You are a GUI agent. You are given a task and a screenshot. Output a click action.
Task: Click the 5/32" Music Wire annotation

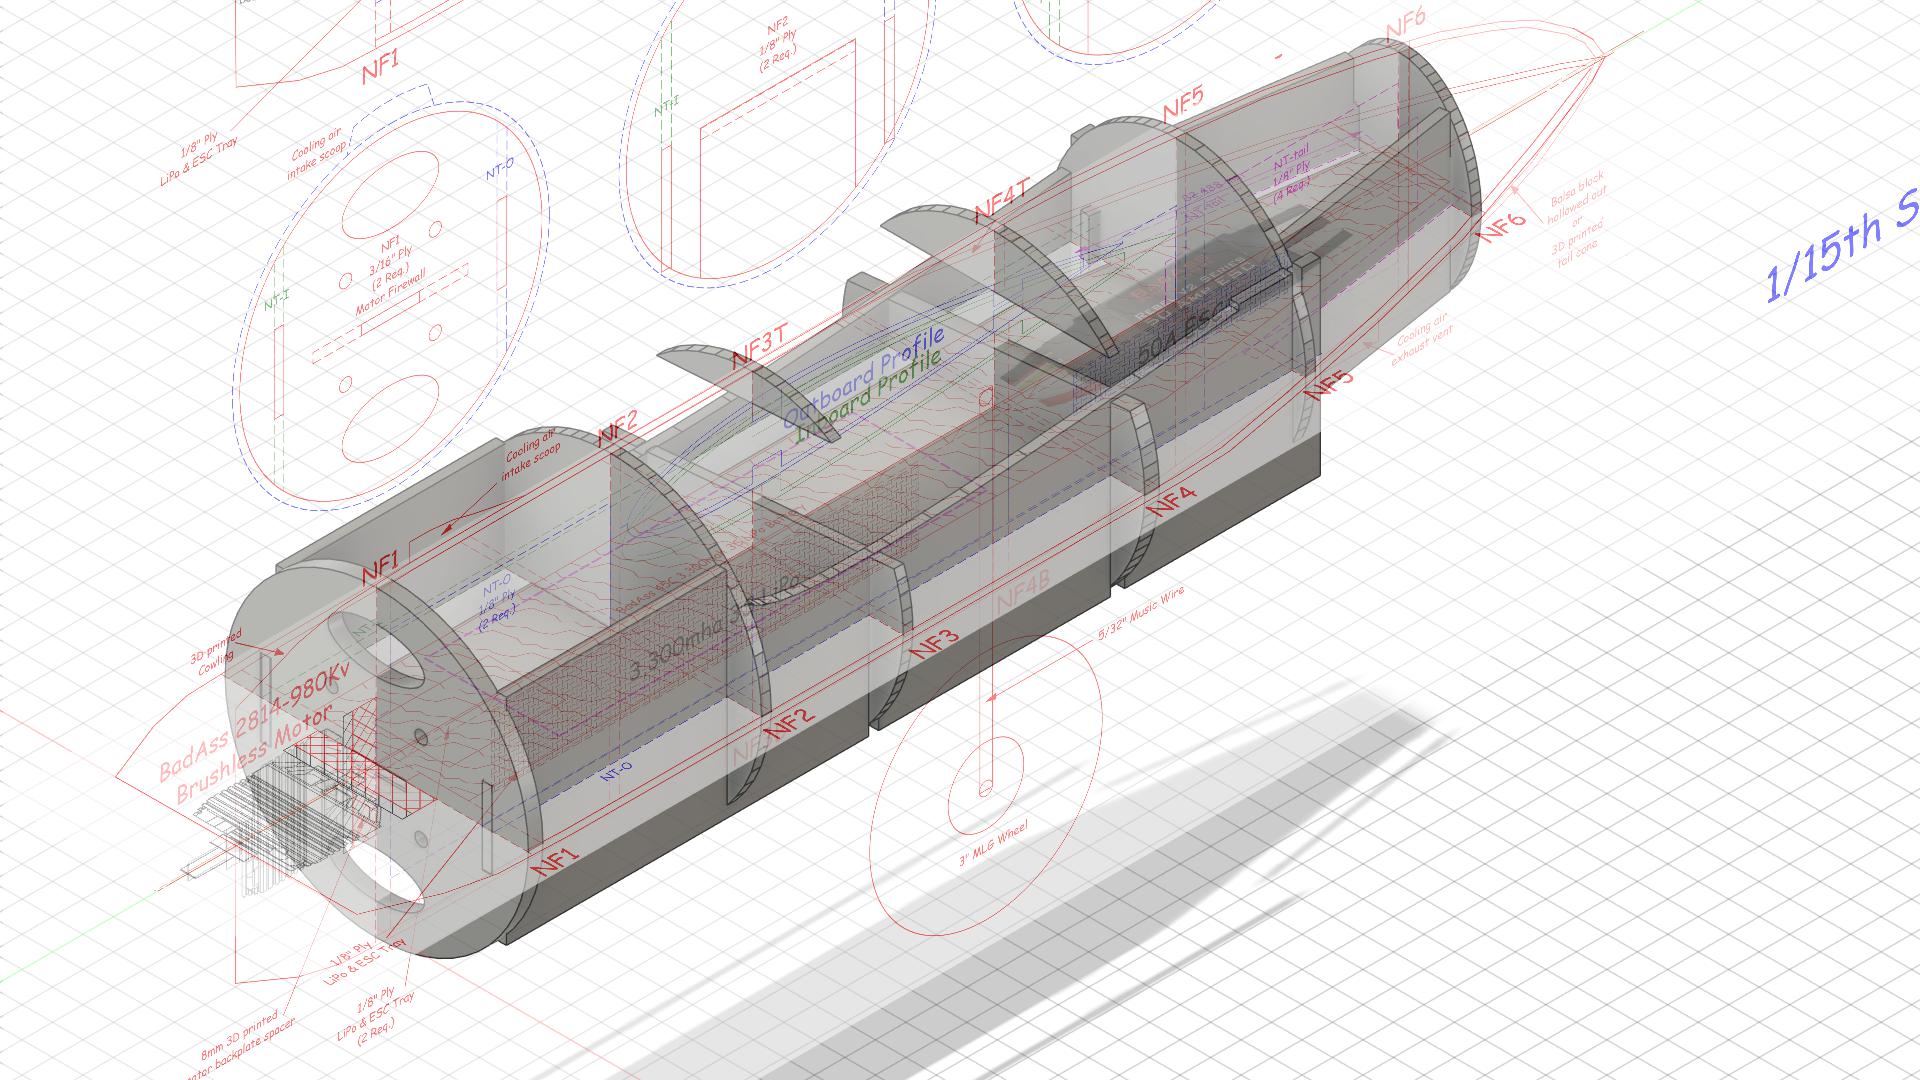tap(1140, 616)
